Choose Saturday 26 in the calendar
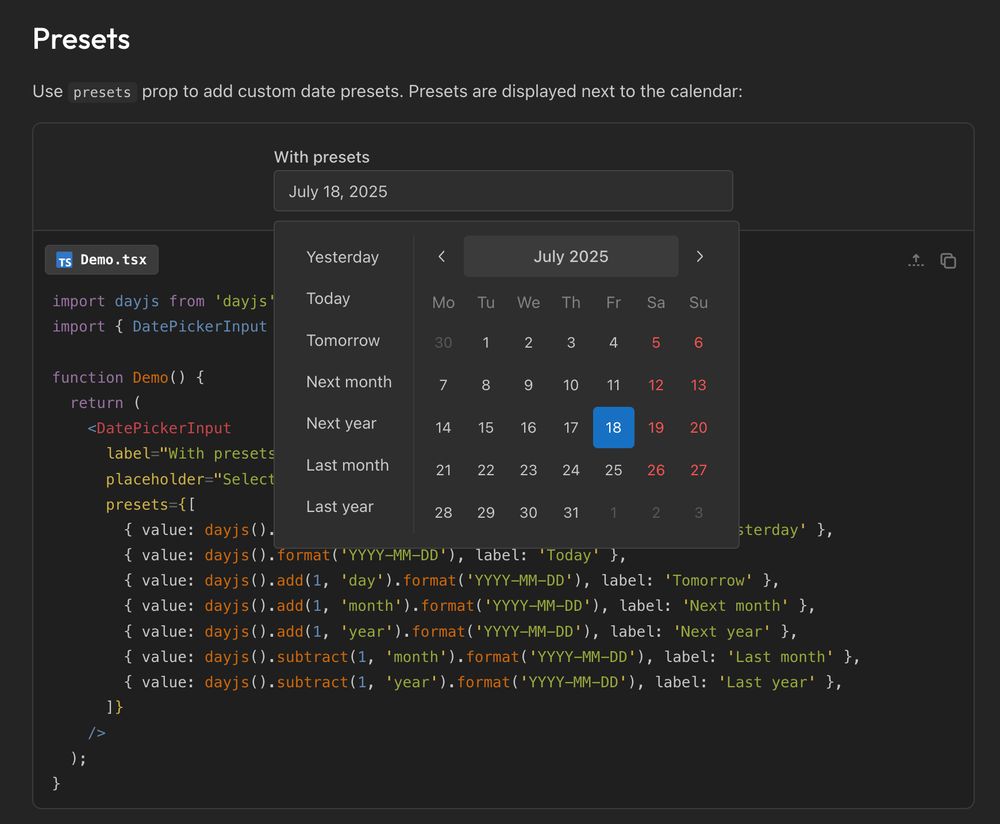 pyautogui.click(x=656, y=470)
